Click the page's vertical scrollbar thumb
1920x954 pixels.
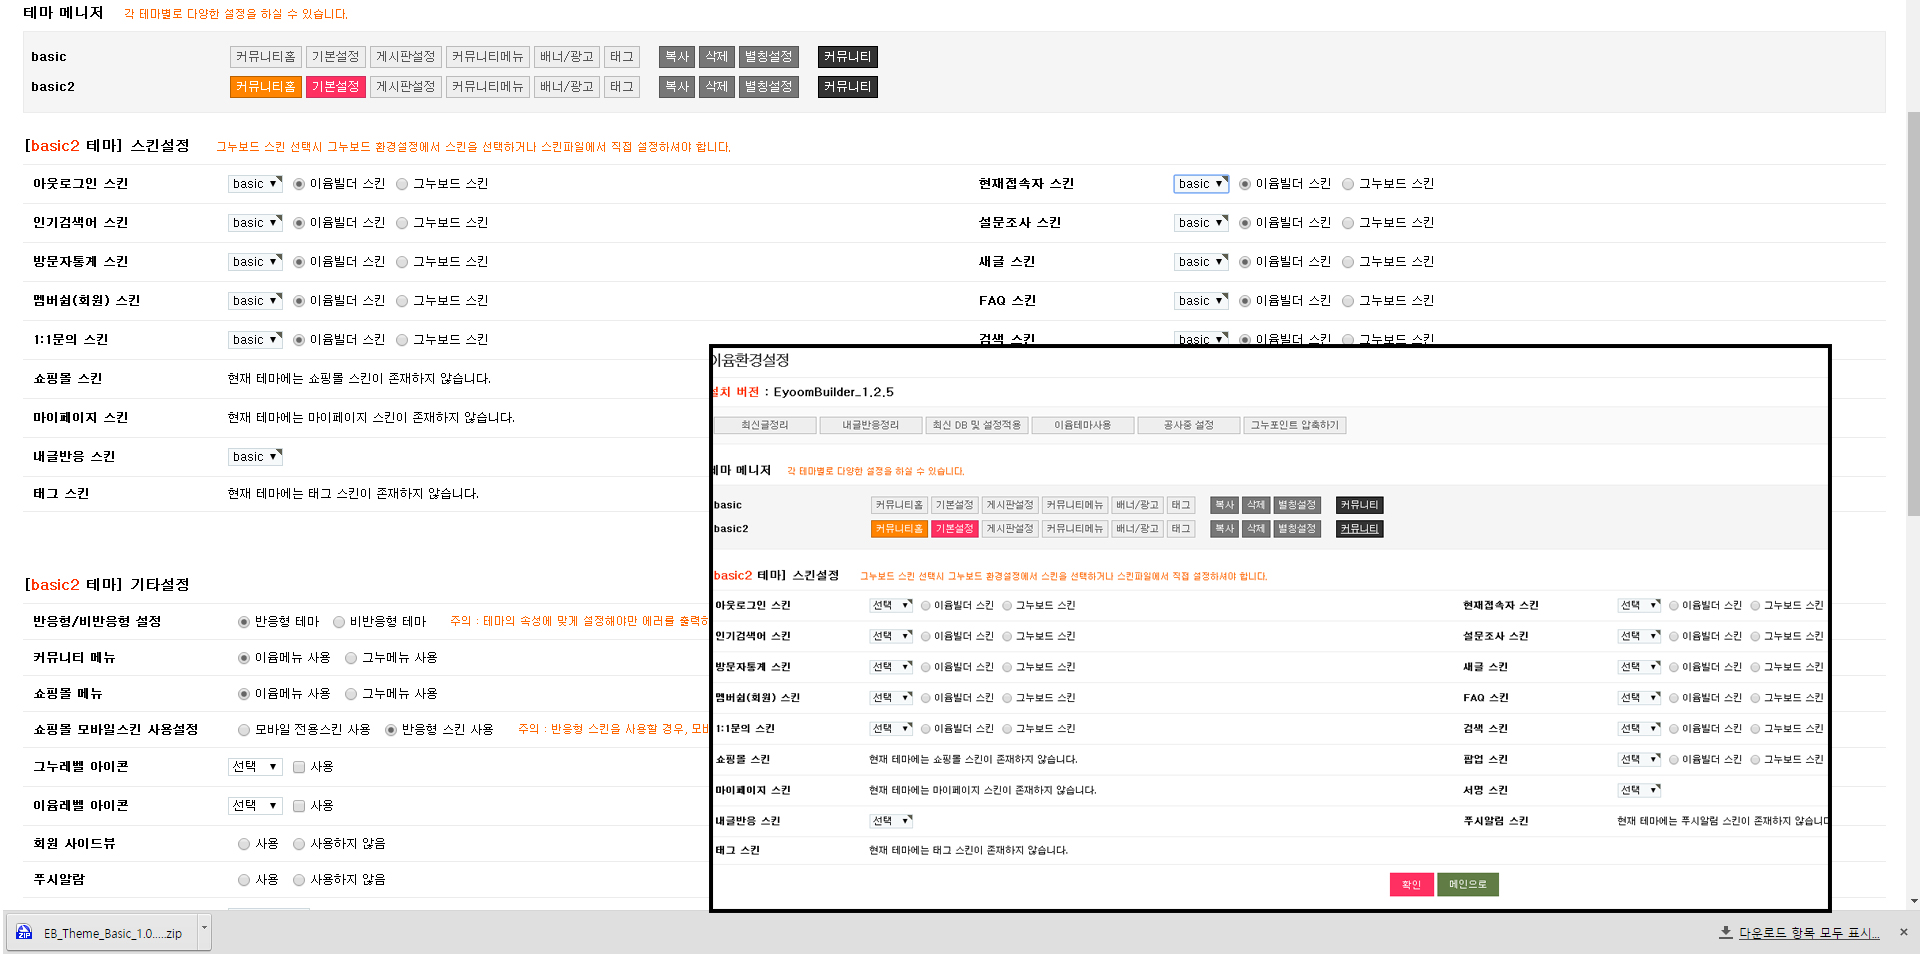(1913, 300)
